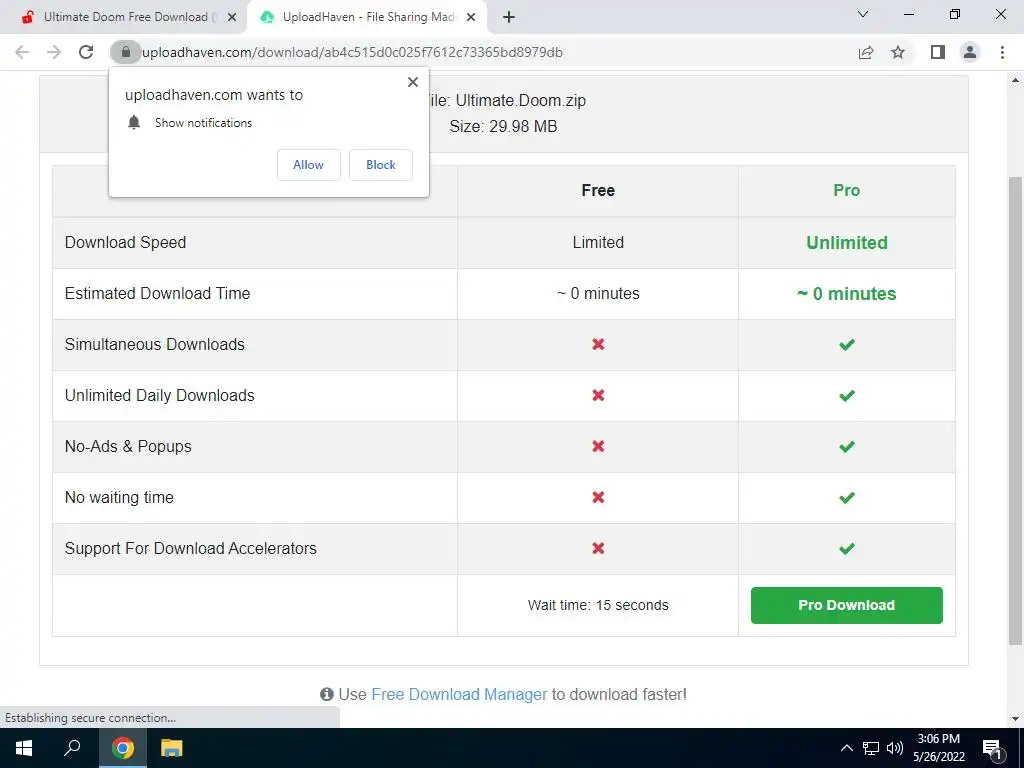Switch to Ultimate Doom Free Download tab

[x=123, y=18]
